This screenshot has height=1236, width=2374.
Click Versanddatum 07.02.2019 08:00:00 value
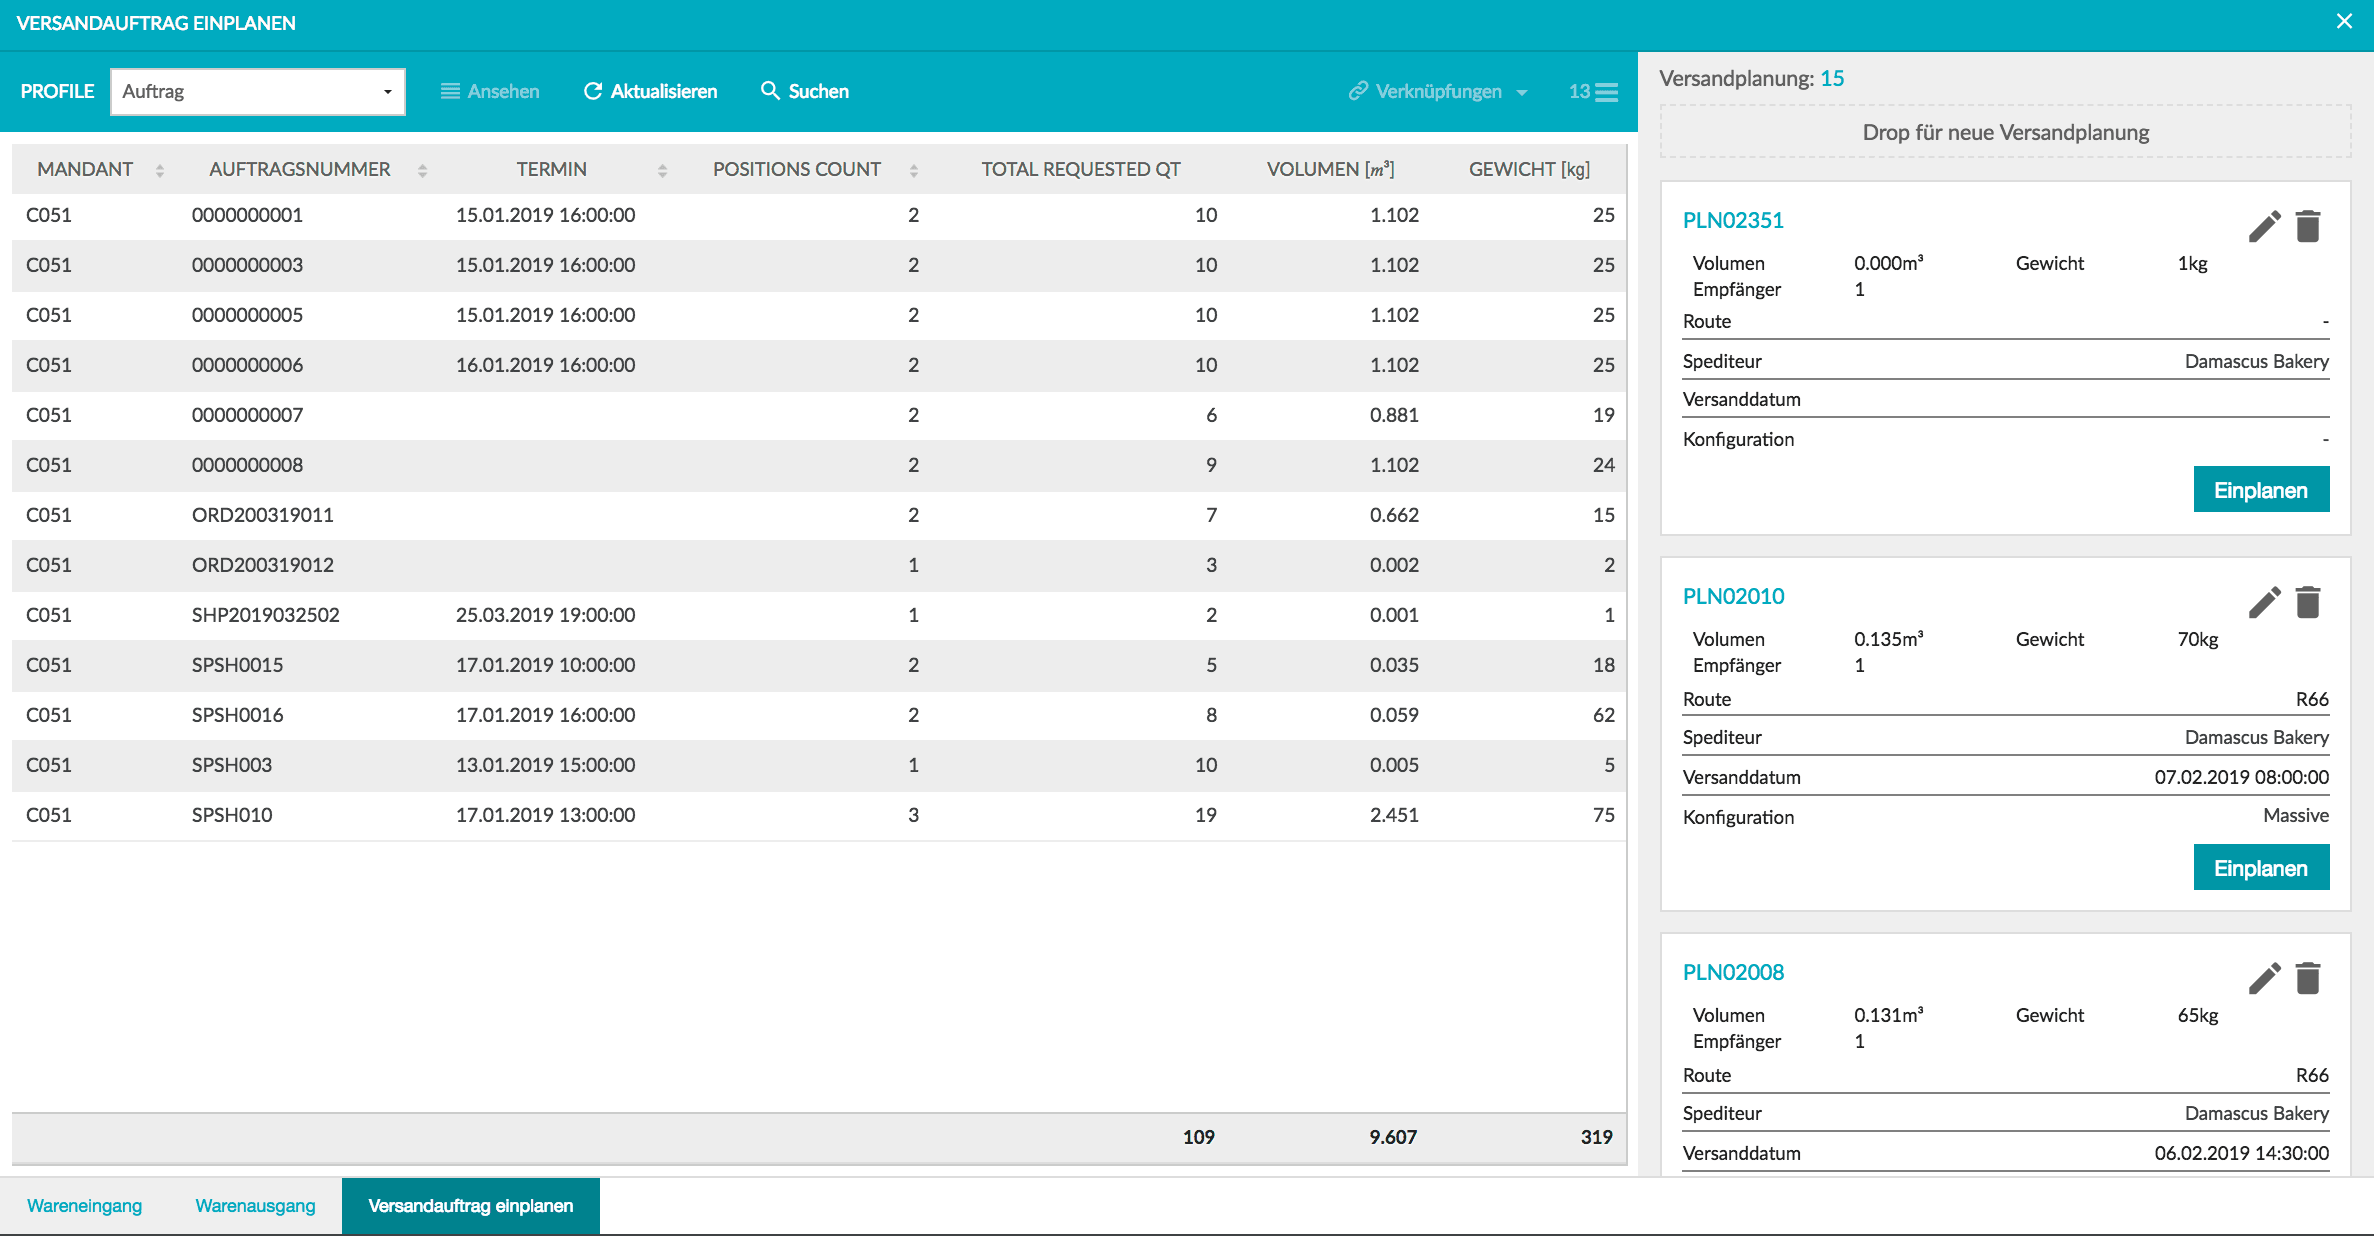click(x=2241, y=777)
